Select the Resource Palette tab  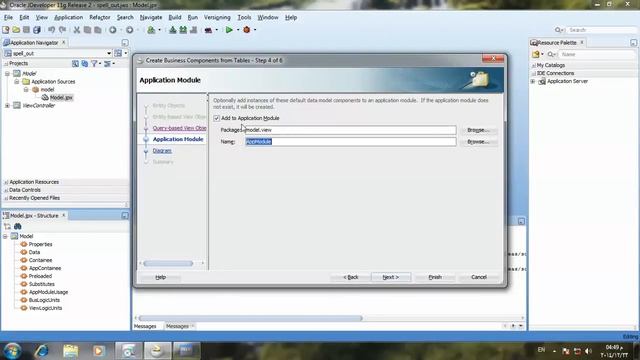click(x=557, y=42)
